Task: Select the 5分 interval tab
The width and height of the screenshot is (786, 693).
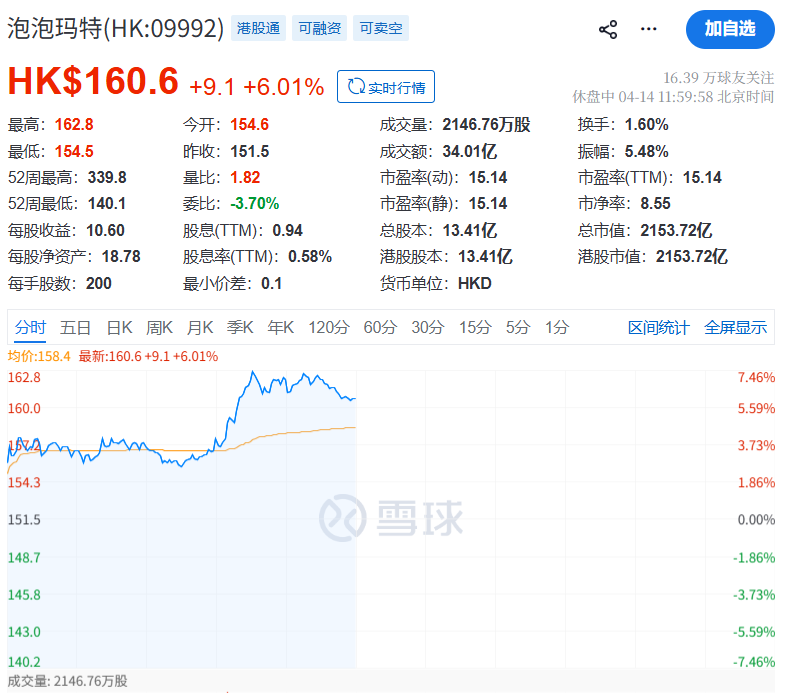Action: tap(517, 327)
